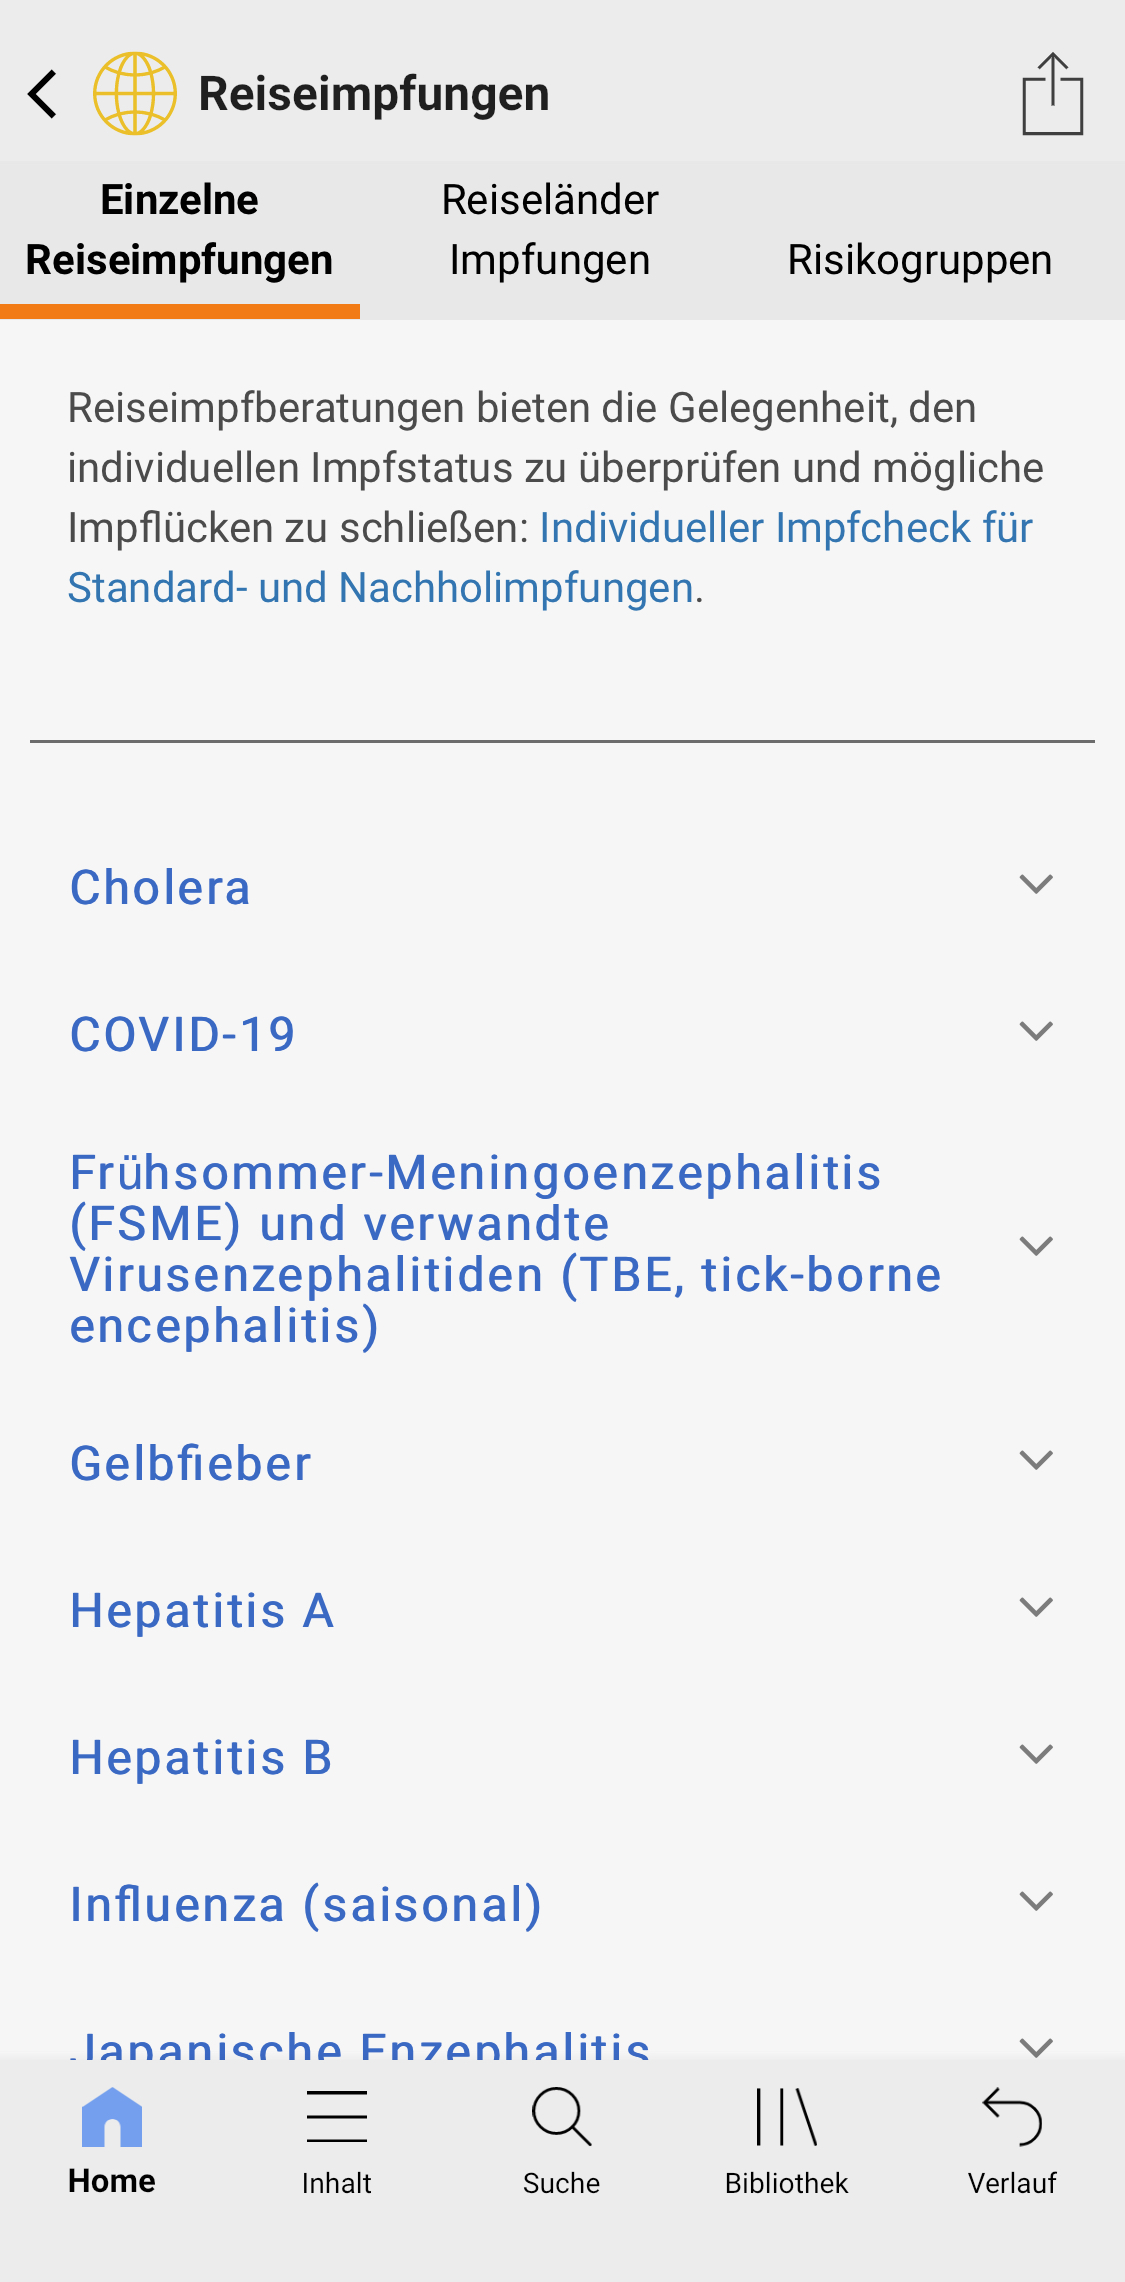This screenshot has height=2282, width=1125.
Task: Tap the back arrow icon
Action: pos(43,94)
